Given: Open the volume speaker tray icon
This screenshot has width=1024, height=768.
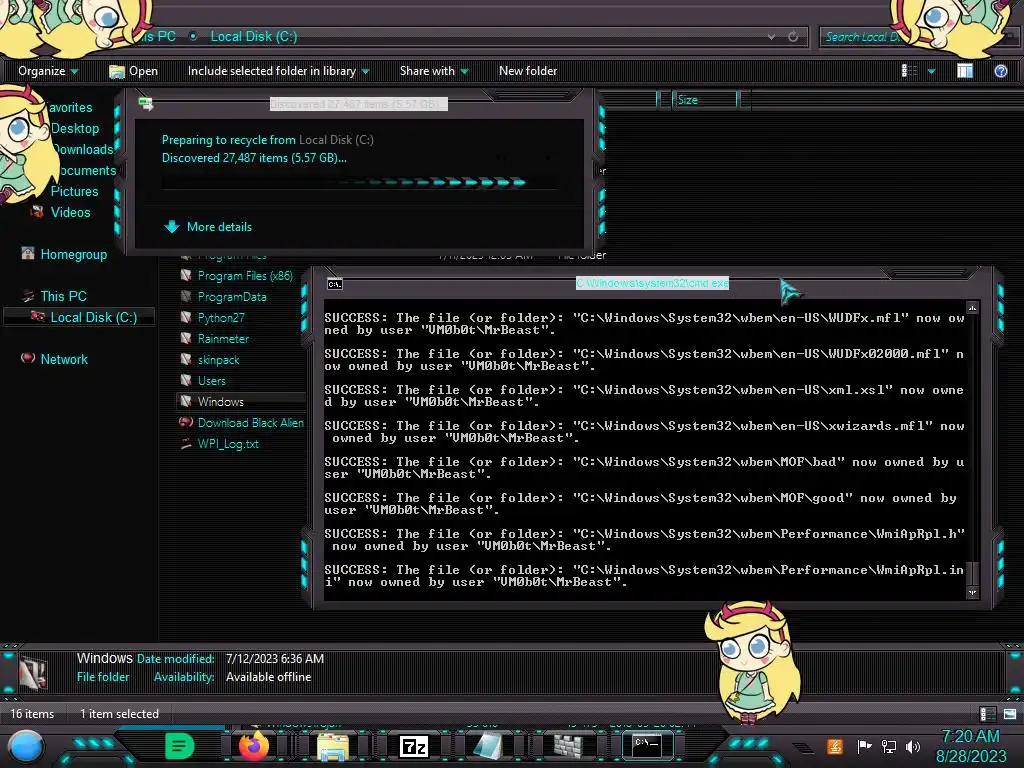Looking at the screenshot, I should [x=913, y=746].
